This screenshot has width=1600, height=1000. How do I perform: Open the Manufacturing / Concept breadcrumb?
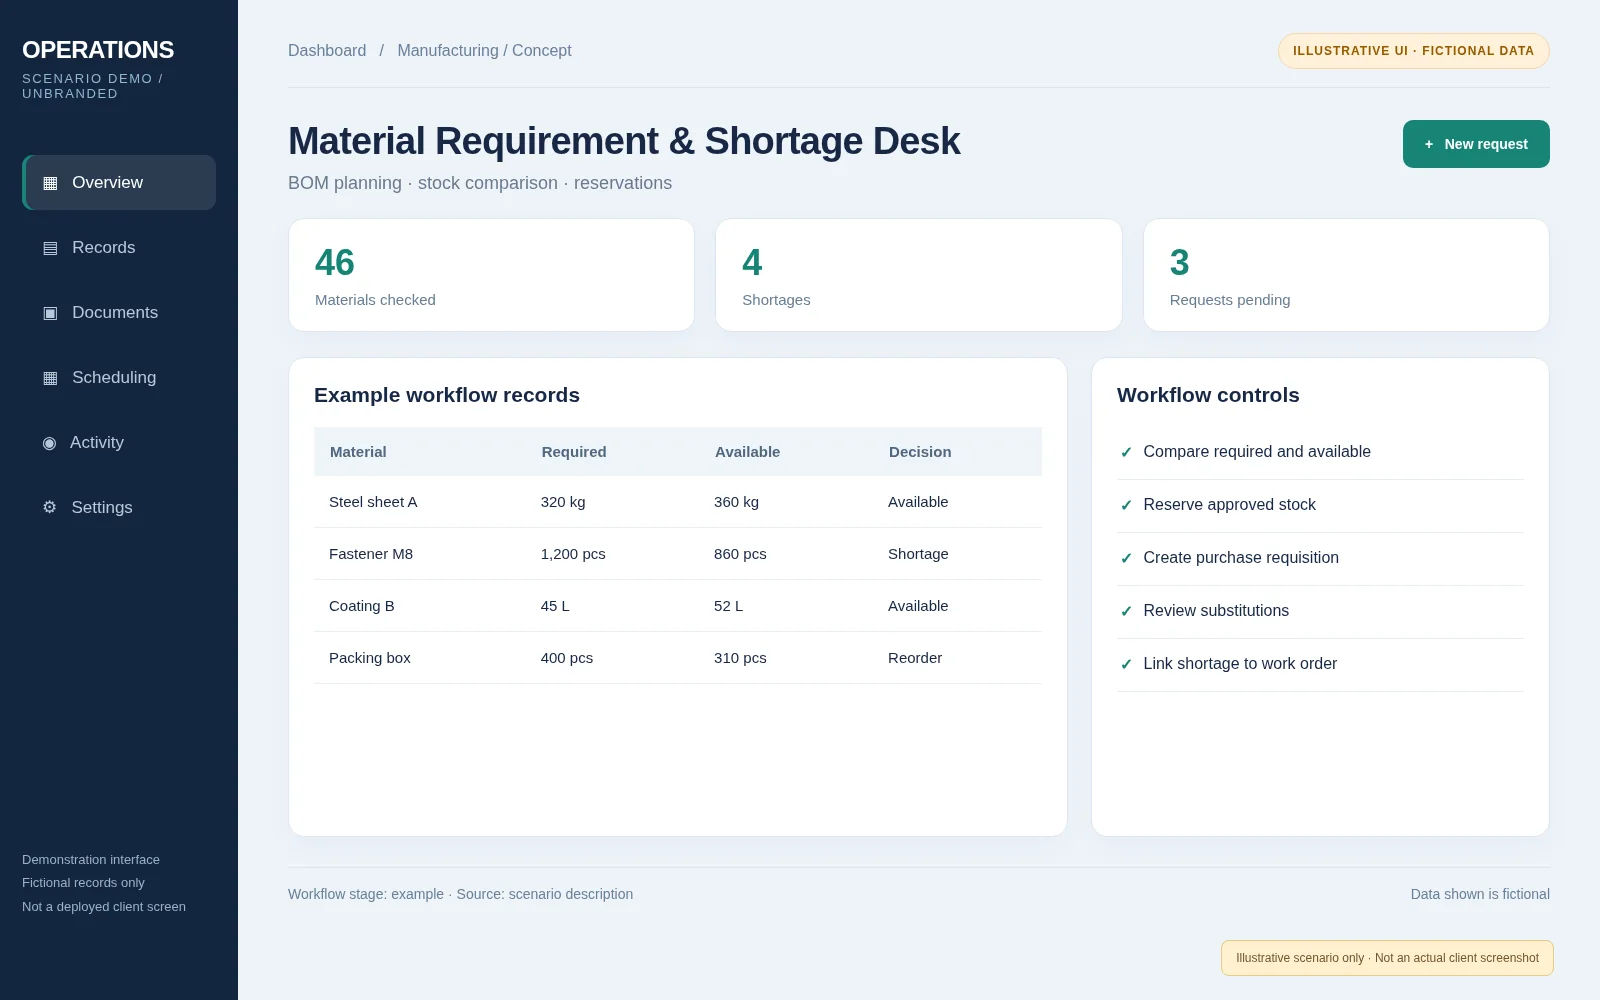click(484, 50)
